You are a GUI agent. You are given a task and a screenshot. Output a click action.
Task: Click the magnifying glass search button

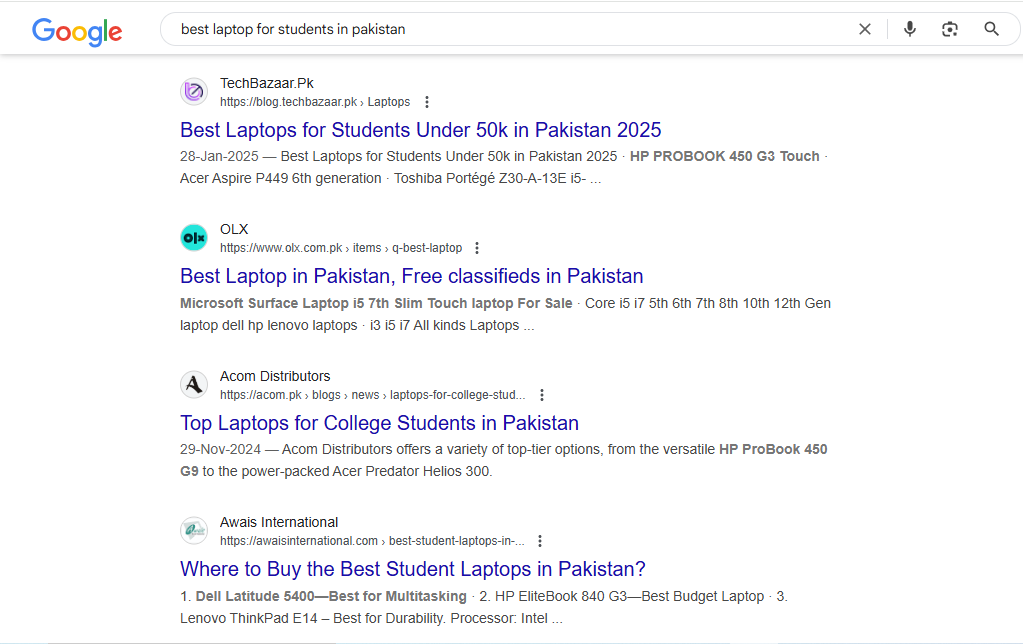tap(991, 29)
